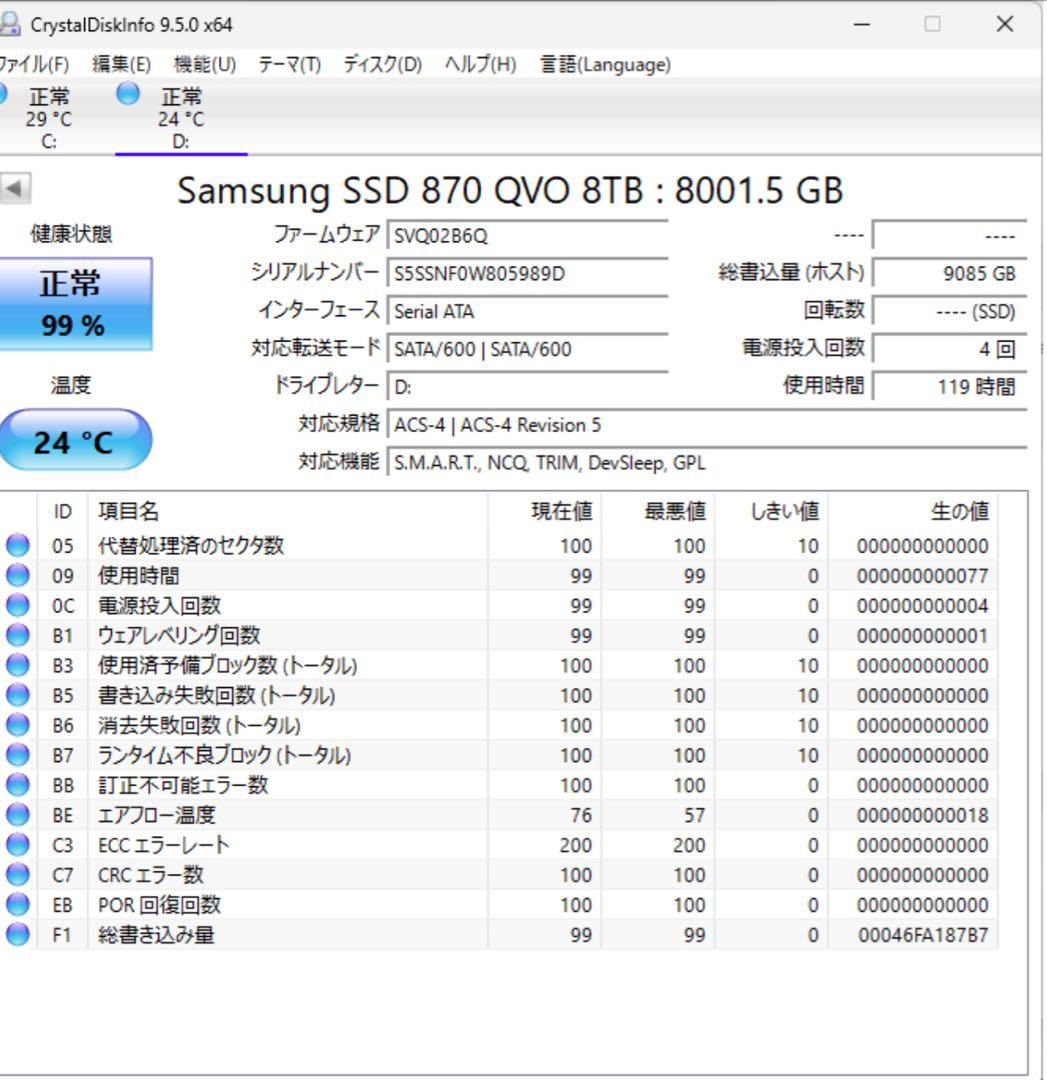Click the status indicator for 代替処理済のセクタ数
Viewport: 1047px width, 1080px height.
(x=20, y=545)
